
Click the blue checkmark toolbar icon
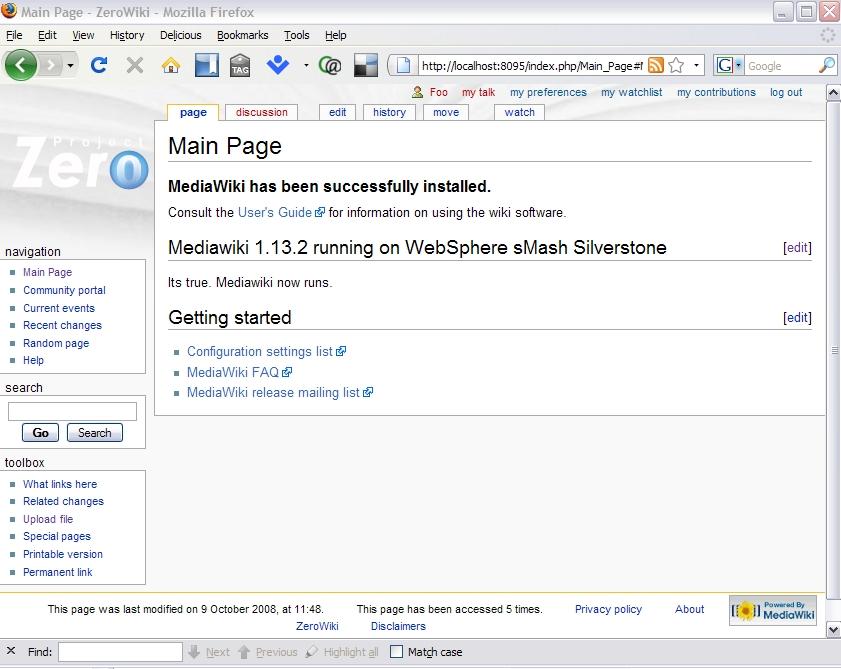point(278,65)
